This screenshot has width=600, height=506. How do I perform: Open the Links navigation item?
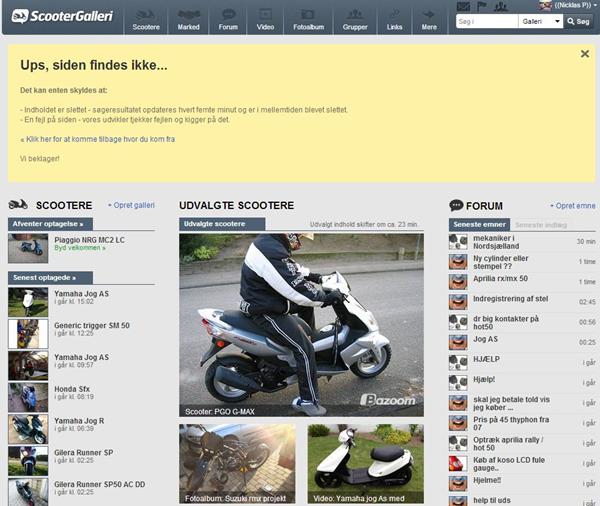(394, 20)
